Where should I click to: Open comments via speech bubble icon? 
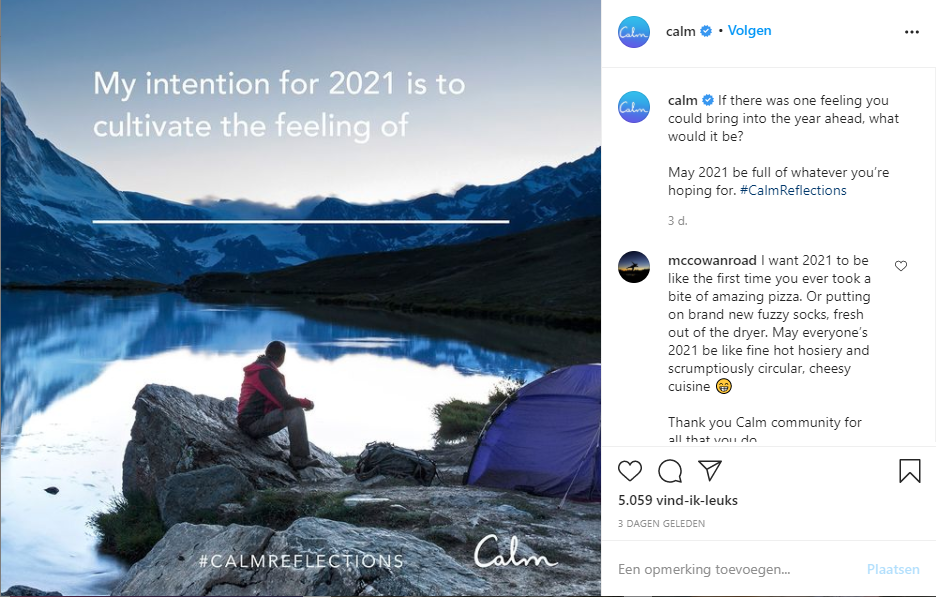pos(670,471)
